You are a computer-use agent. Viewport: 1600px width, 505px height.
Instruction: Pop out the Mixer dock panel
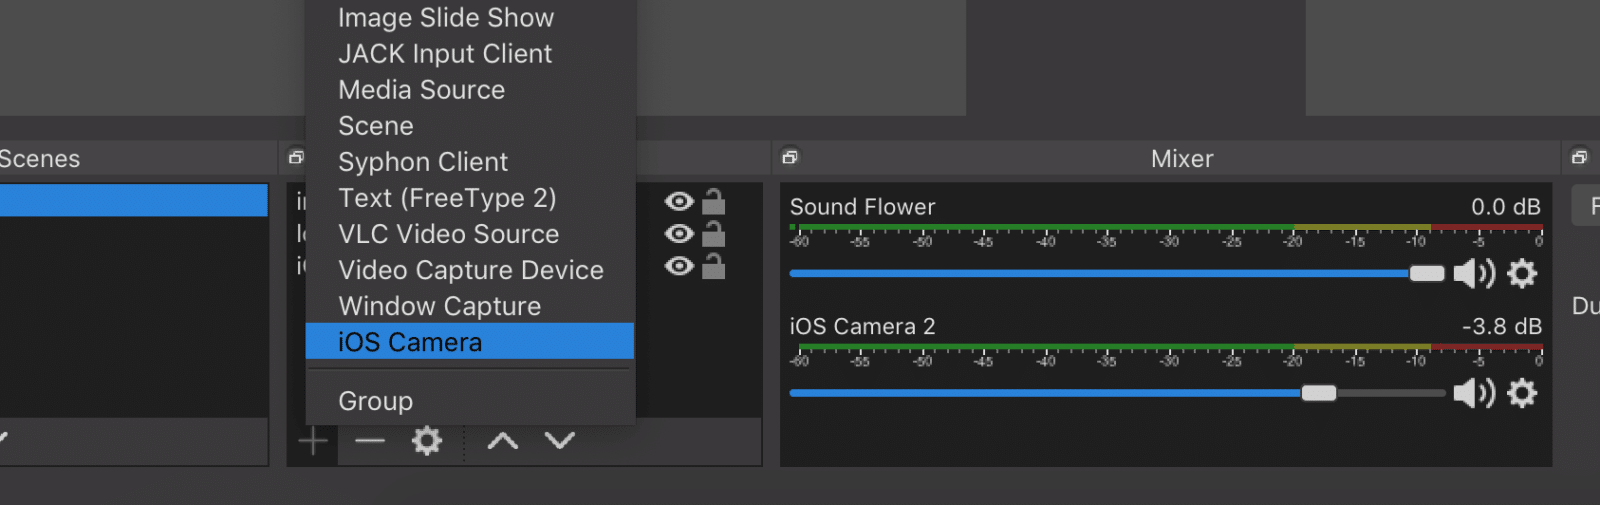pos(790,157)
